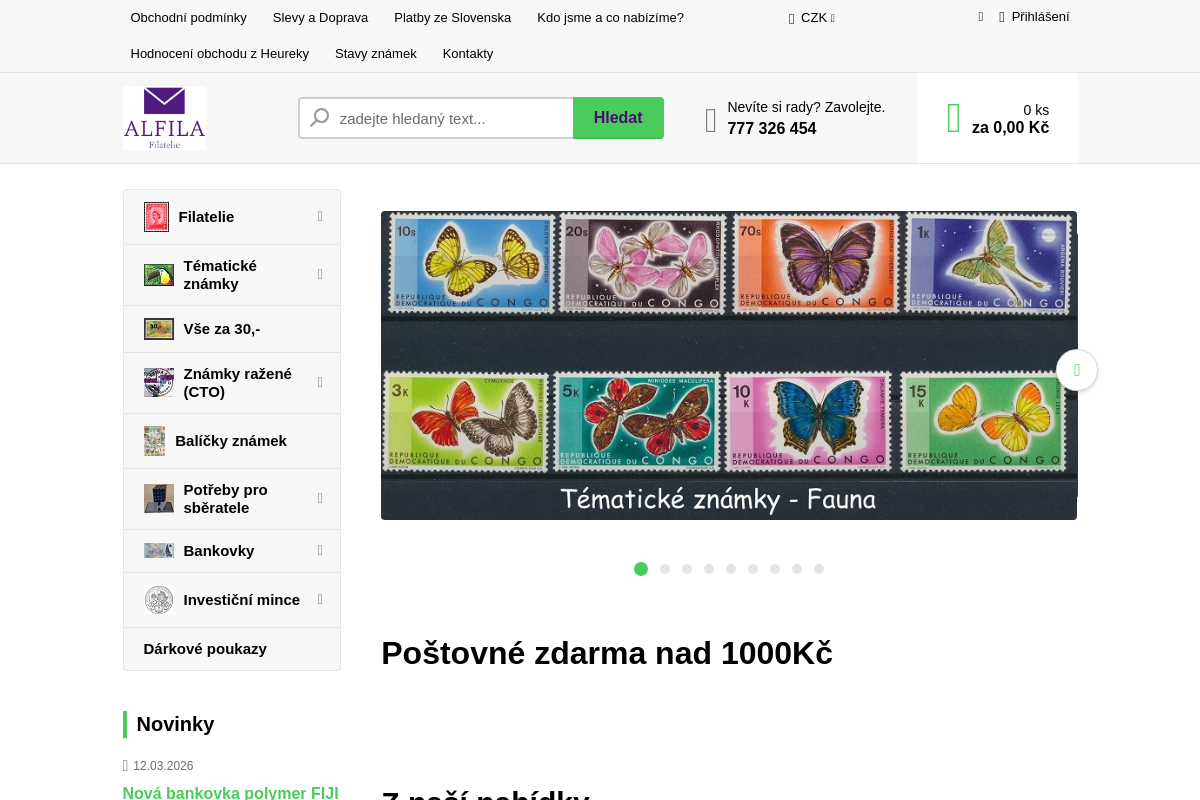Select the fourth carousel dot
1200x800 pixels.
point(709,569)
